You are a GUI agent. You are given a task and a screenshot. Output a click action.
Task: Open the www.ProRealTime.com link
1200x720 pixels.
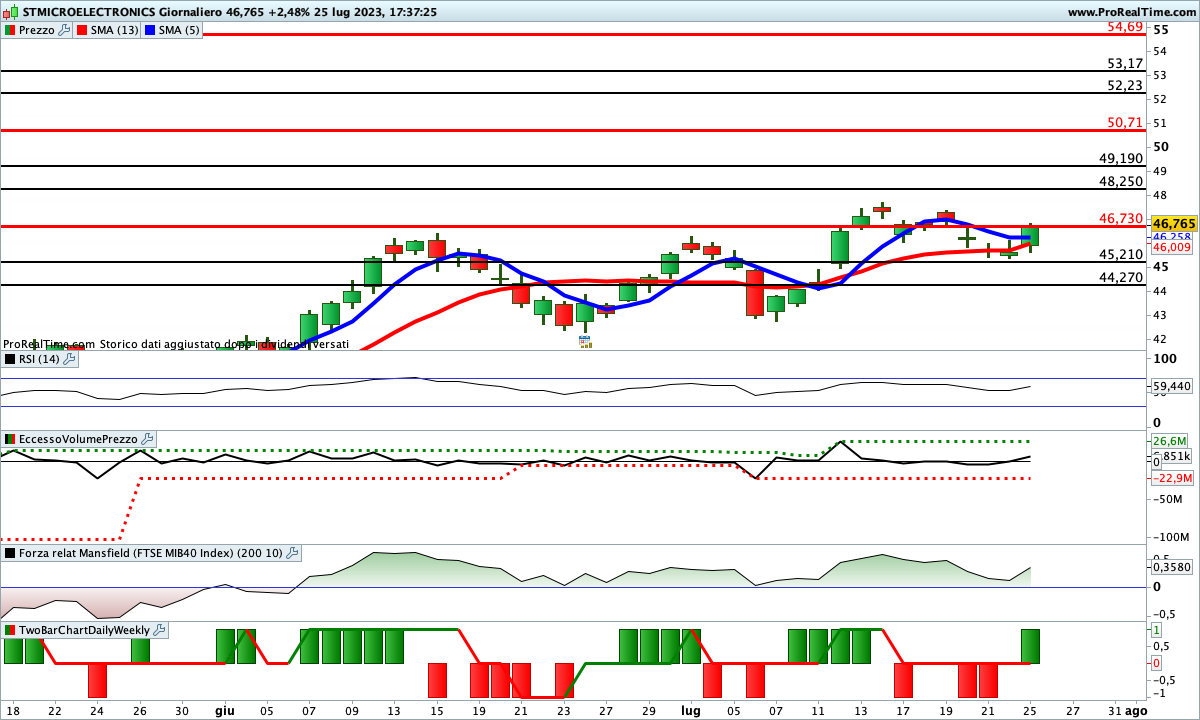(1132, 11)
